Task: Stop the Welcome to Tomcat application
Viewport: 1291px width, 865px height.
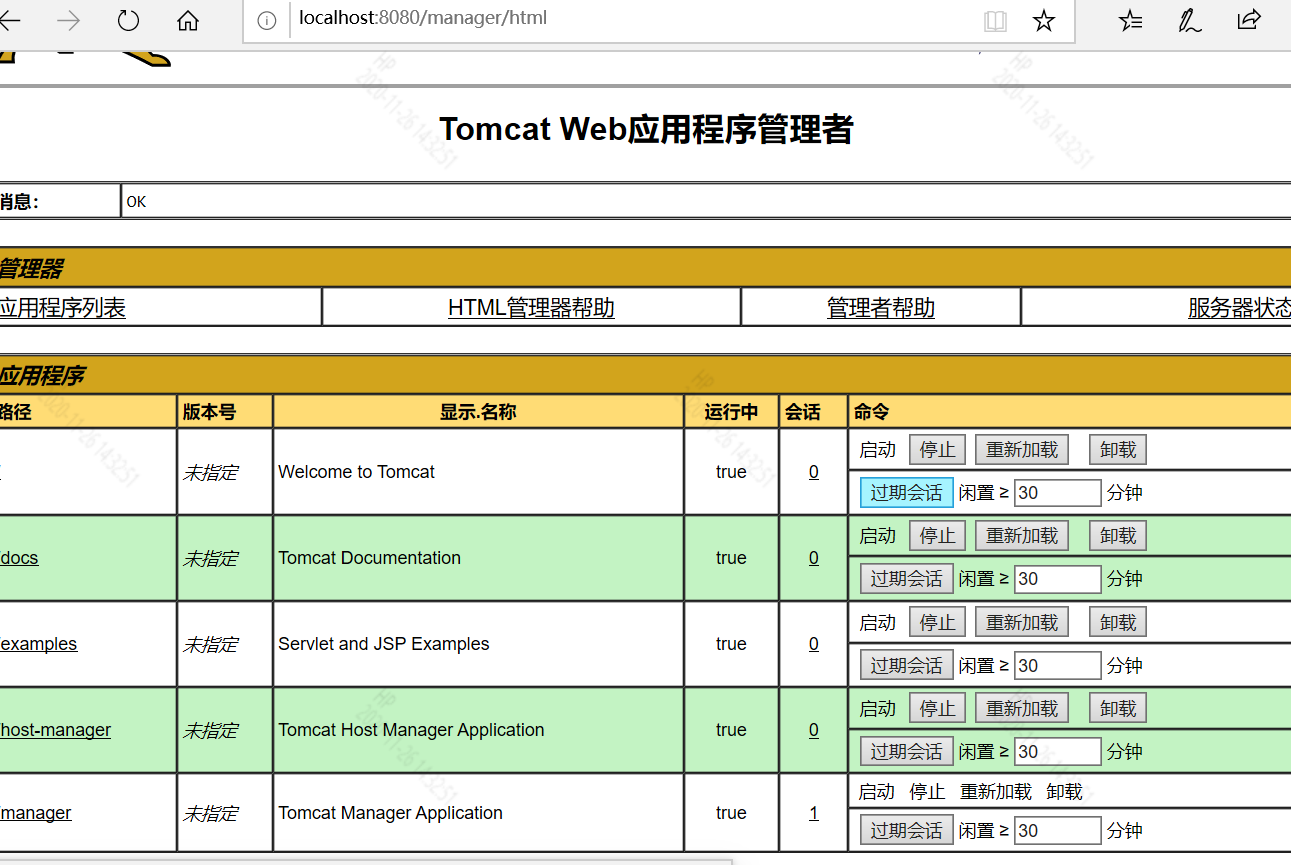Action: tap(938, 450)
